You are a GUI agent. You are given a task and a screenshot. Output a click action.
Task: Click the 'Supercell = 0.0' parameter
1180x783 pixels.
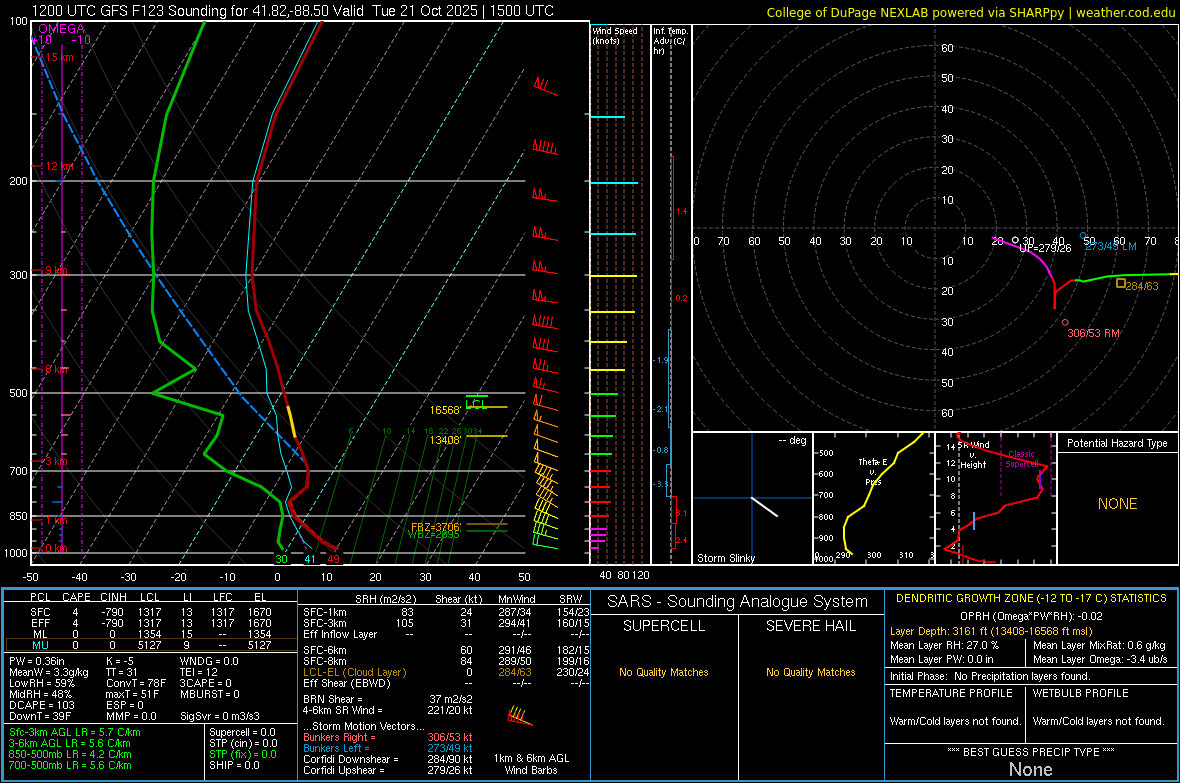coord(242,732)
